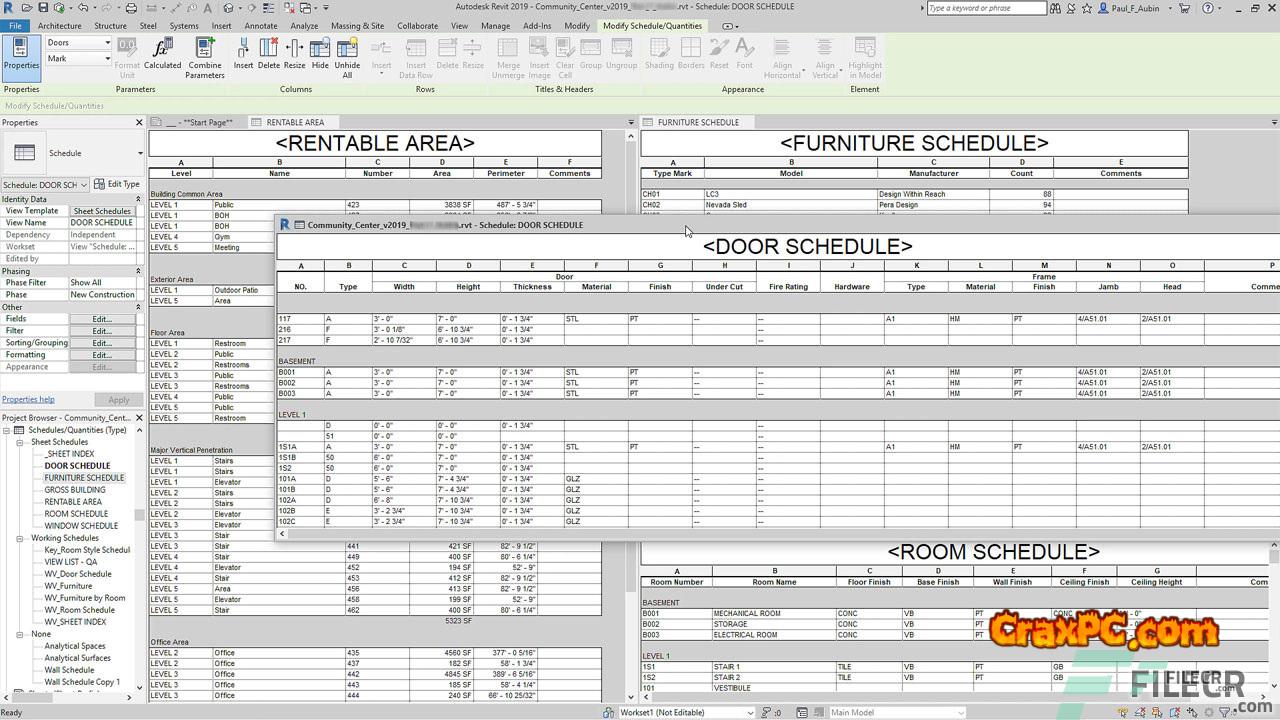Screen dimensions: 1280x720
Task: Select the Resize column tool
Action: pos(294,51)
